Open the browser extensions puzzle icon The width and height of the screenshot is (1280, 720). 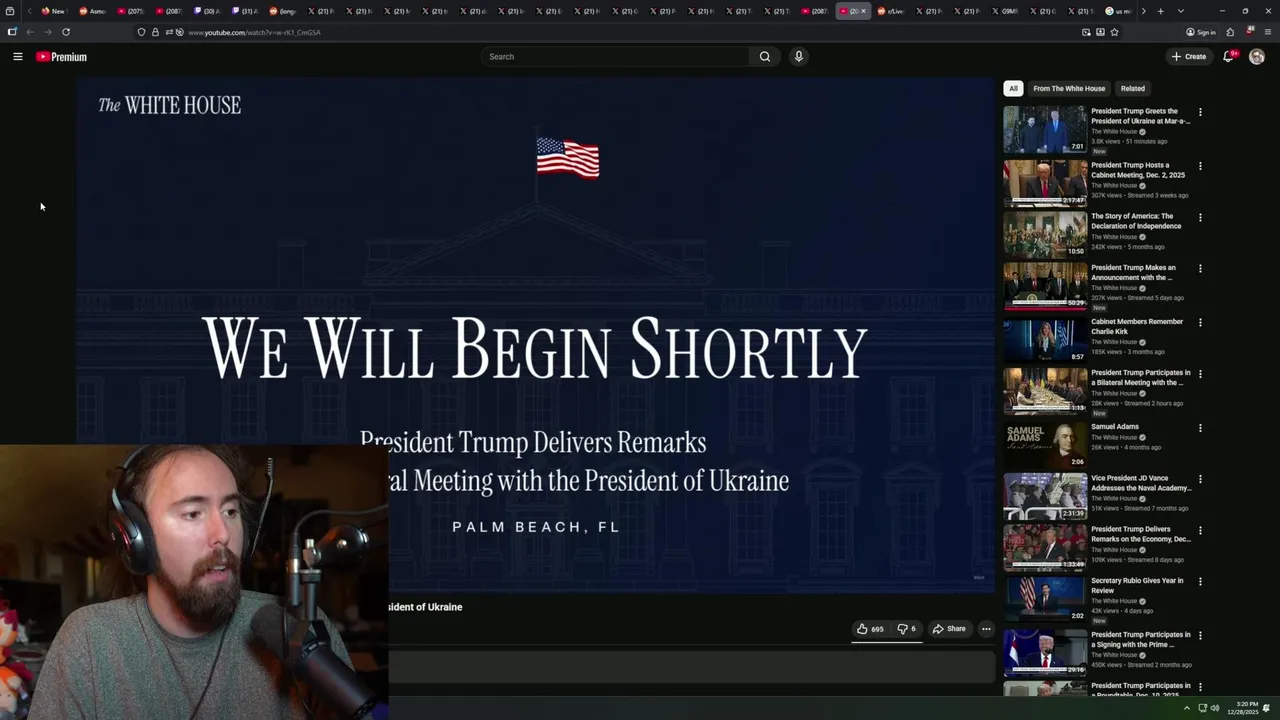point(1231,32)
